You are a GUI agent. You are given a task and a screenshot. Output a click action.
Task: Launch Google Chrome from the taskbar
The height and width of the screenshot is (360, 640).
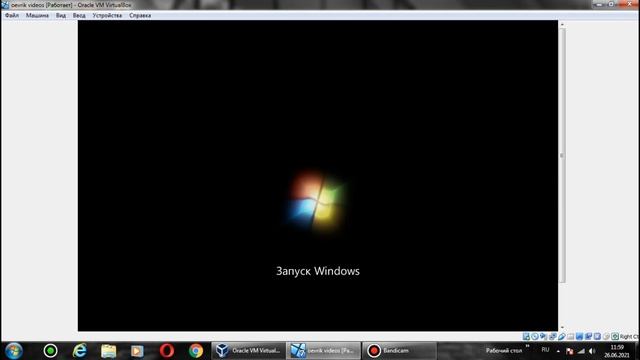click(196, 351)
